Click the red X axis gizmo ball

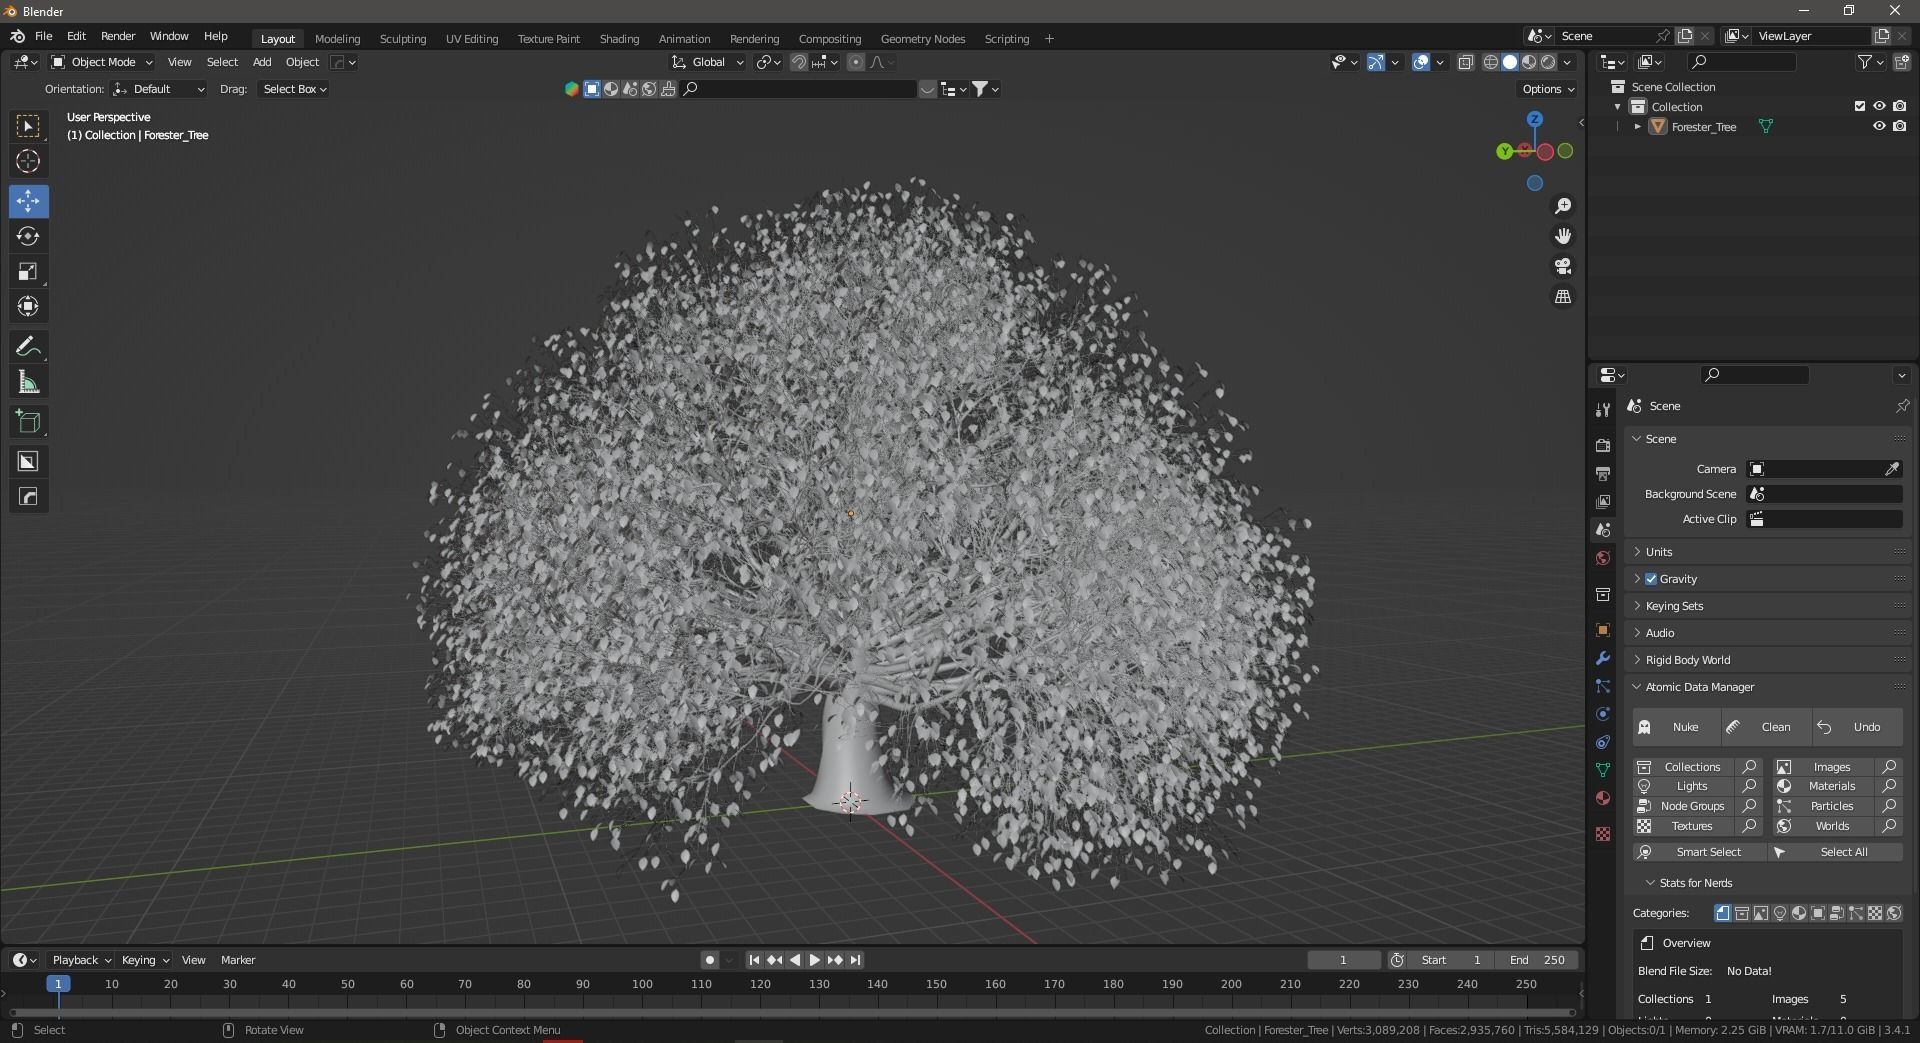click(1546, 152)
